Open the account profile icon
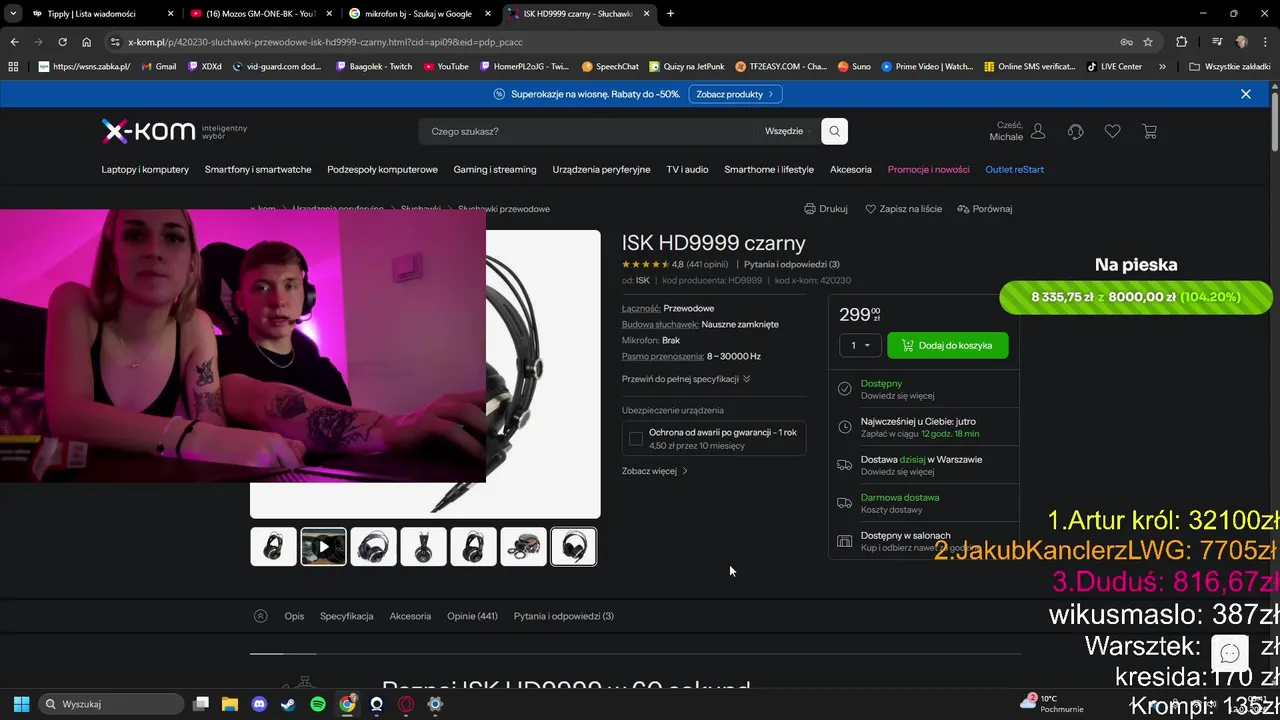Image resolution: width=1280 pixels, height=720 pixels. (1038, 131)
